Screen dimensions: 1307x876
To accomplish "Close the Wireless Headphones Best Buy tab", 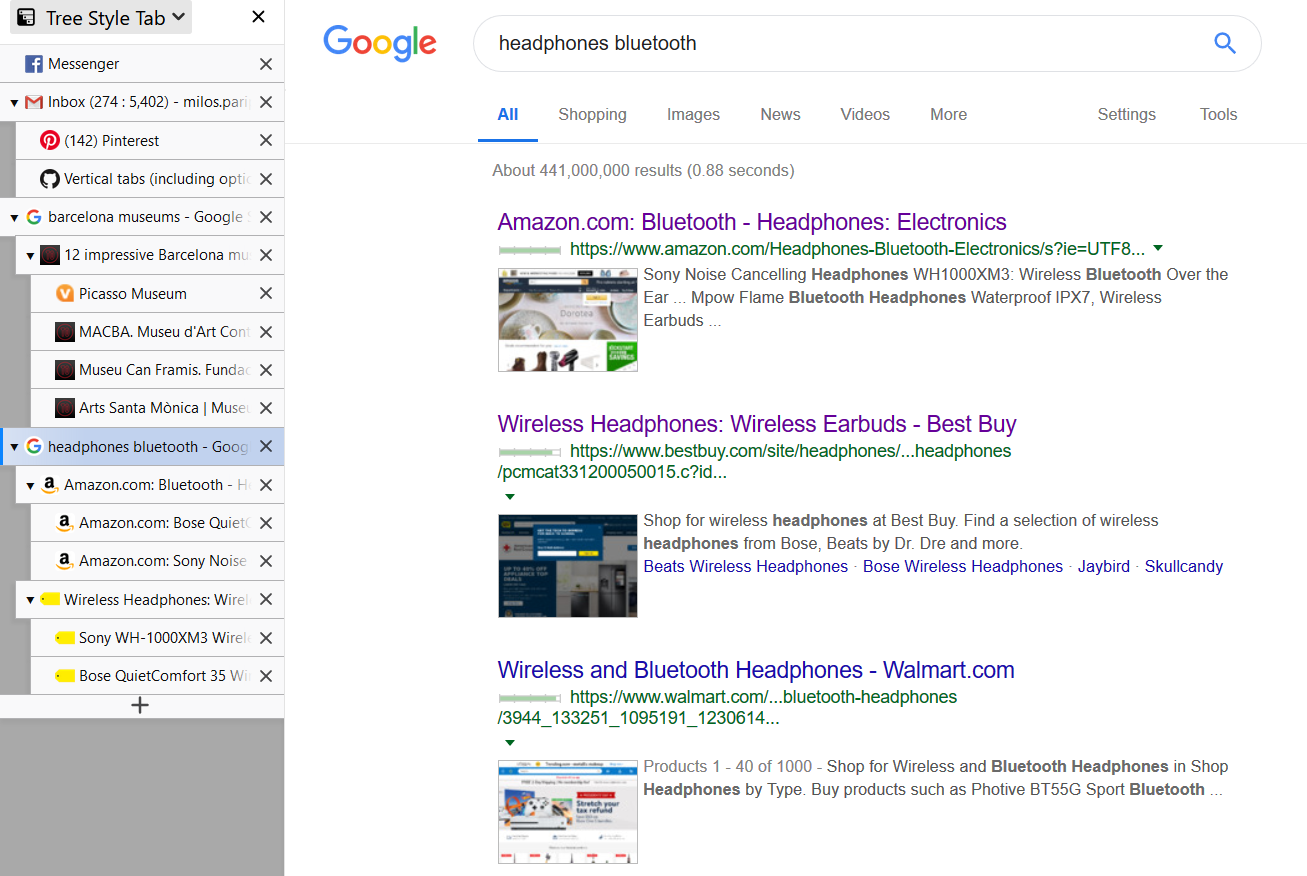I will coord(266,600).
